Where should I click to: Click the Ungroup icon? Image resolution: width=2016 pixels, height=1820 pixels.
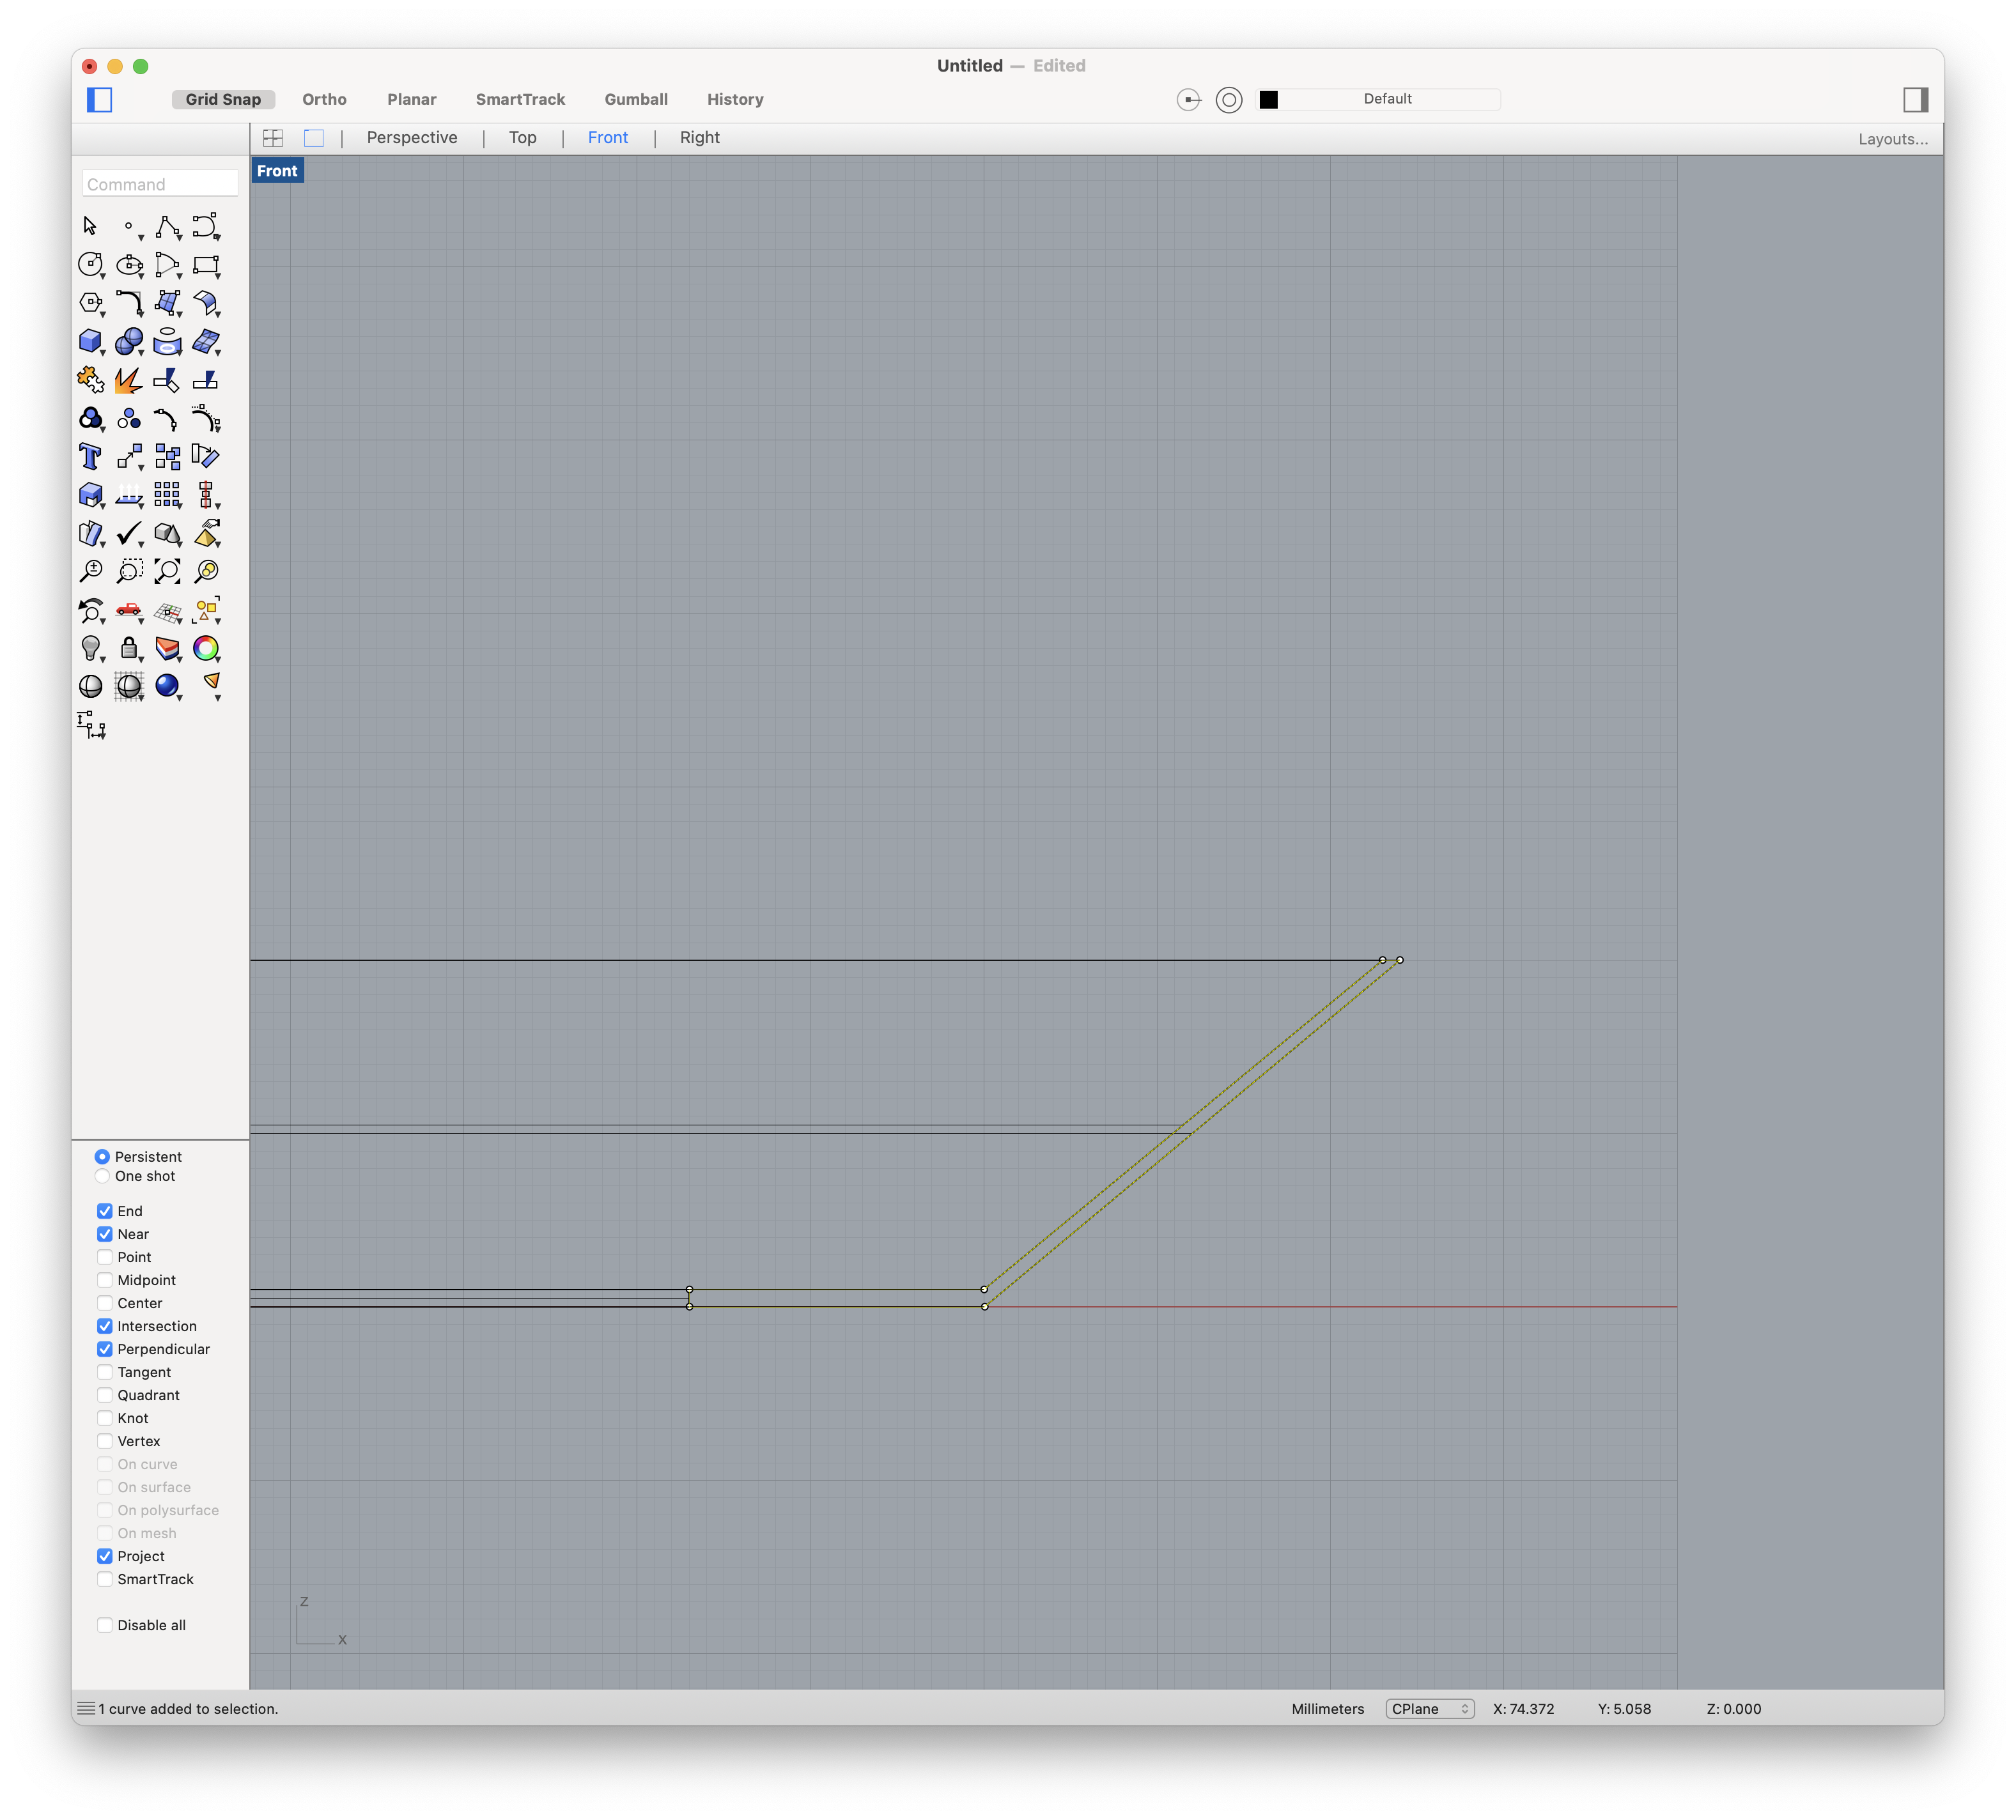pos(129,419)
